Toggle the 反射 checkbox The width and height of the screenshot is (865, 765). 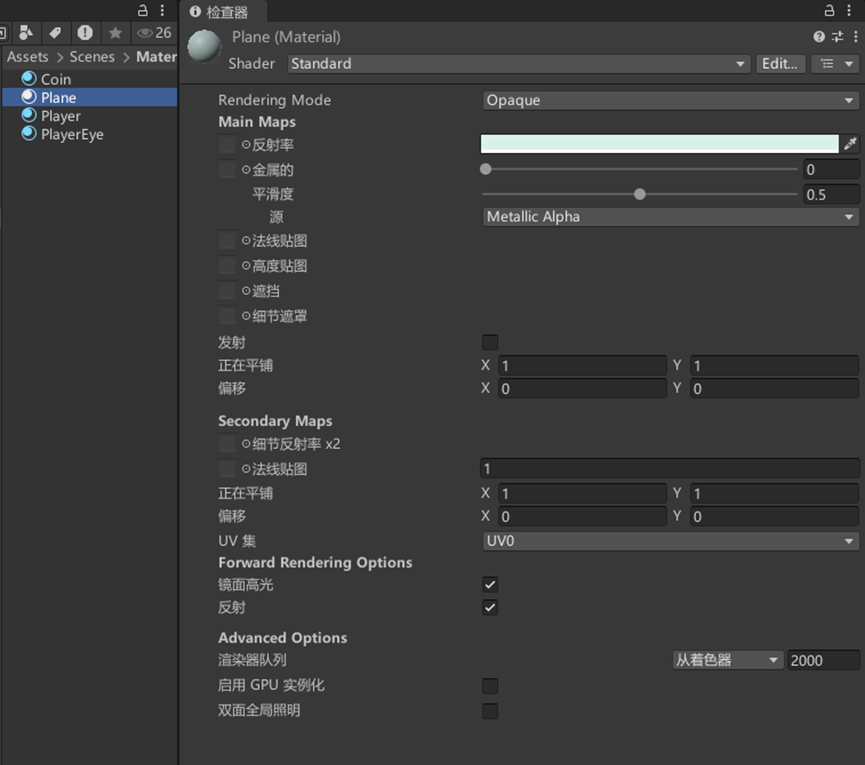click(490, 607)
